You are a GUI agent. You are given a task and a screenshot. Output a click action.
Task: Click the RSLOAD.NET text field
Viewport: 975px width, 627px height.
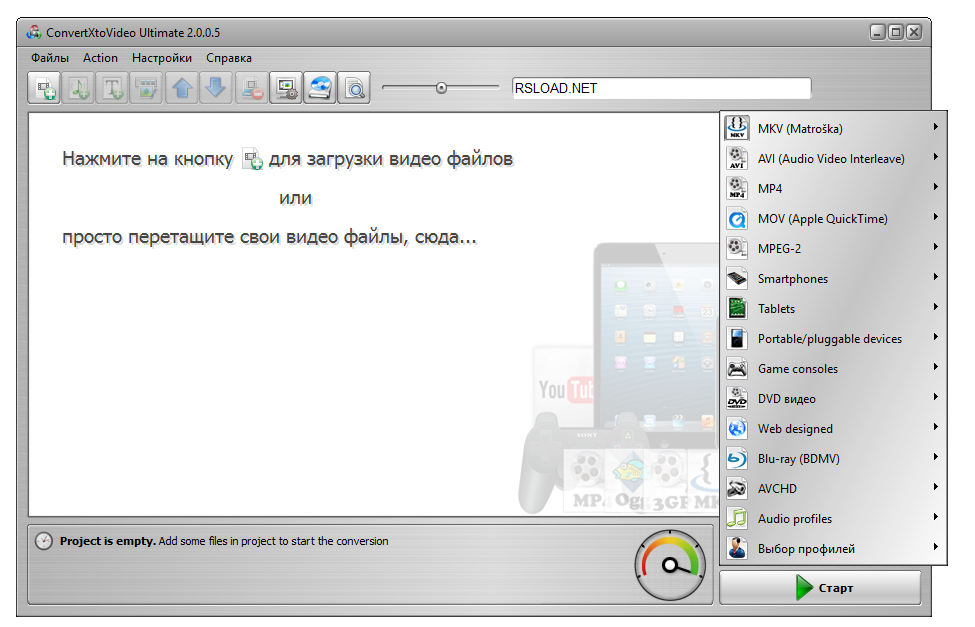tap(662, 88)
